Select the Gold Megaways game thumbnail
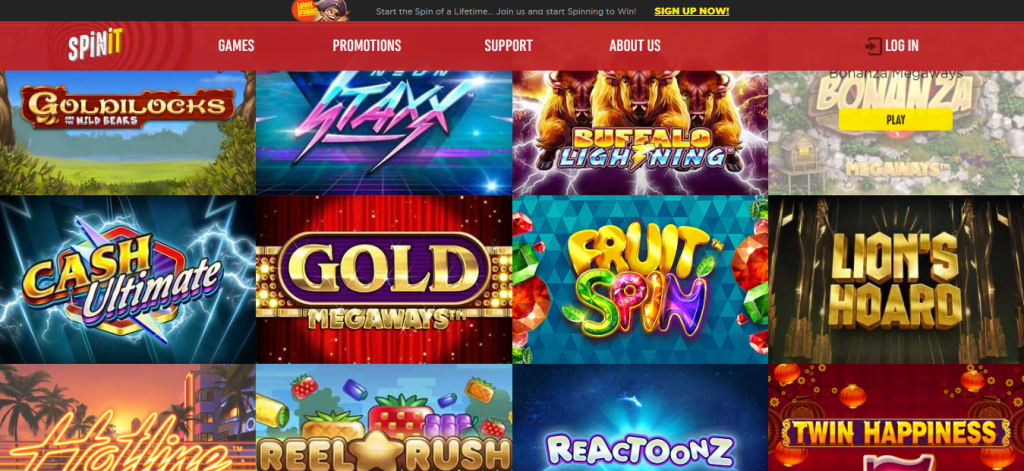The width and height of the screenshot is (1024, 471). point(384,280)
